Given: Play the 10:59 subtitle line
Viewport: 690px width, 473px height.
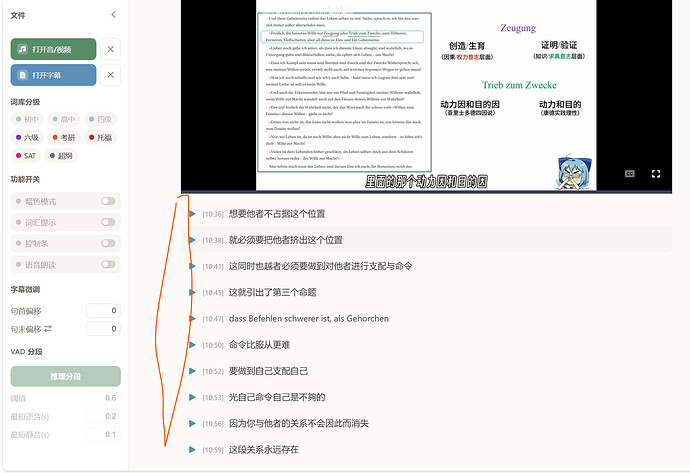Looking at the screenshot, I should [192, 450].
